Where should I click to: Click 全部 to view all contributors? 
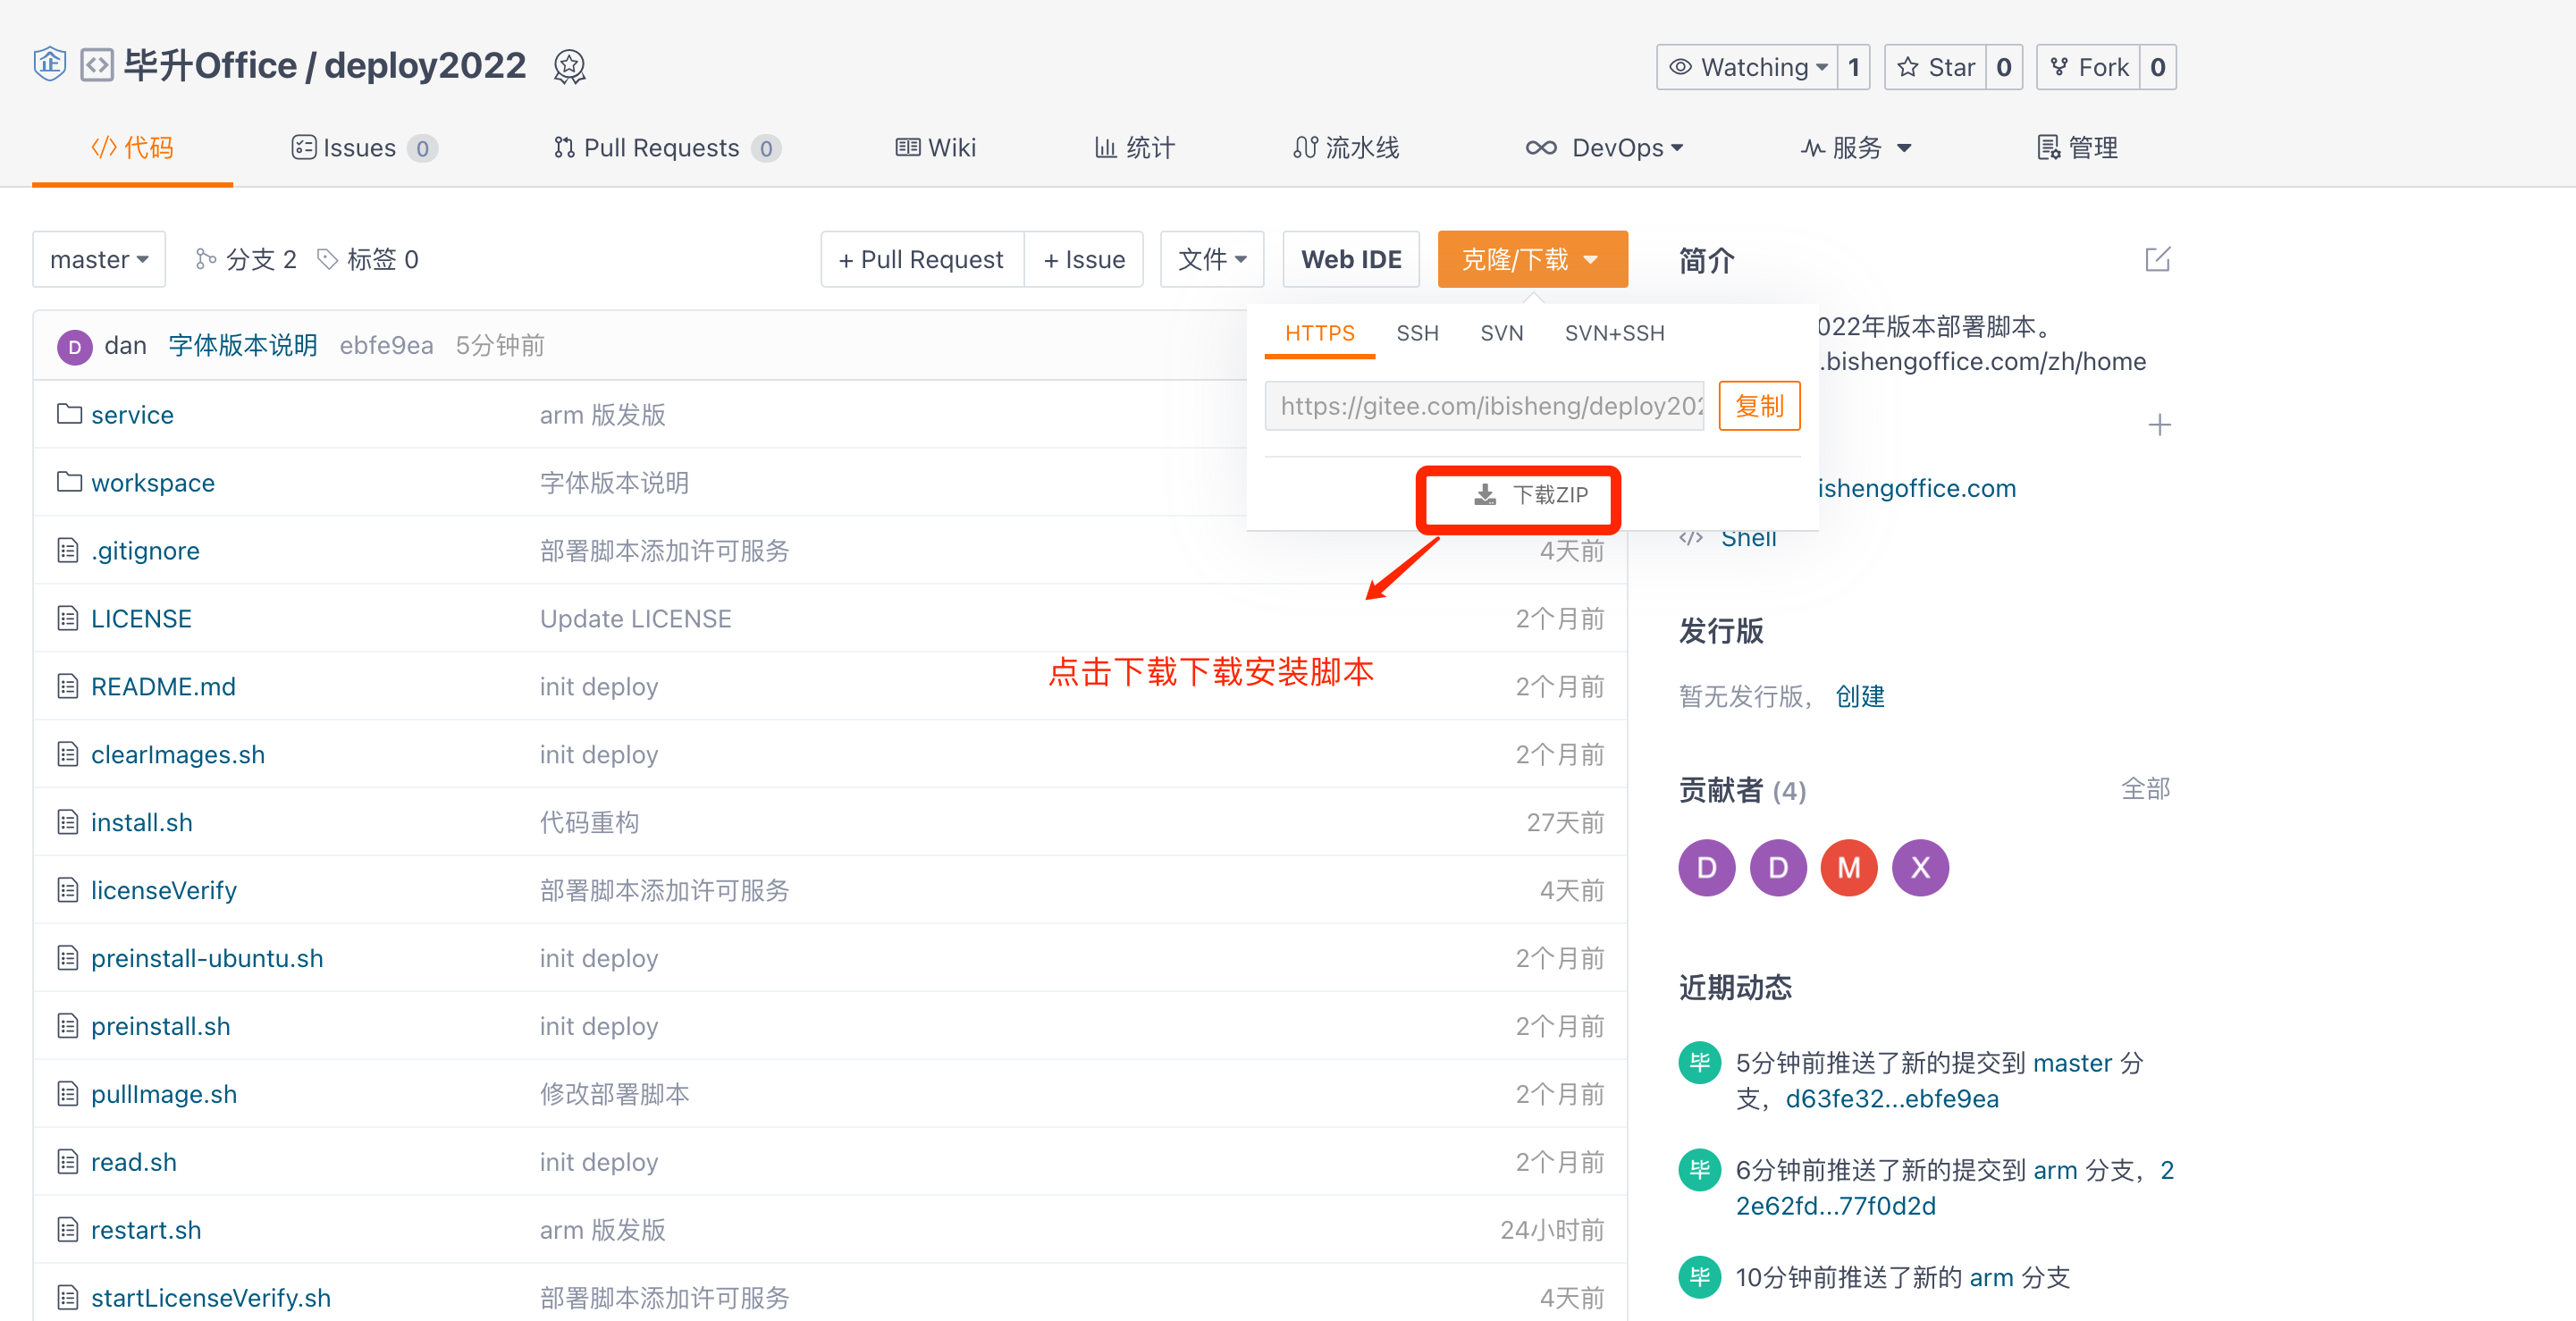2145,789
